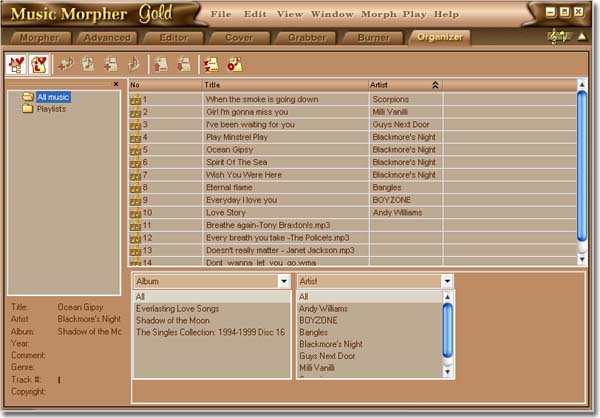Click the file icon of track 2
The image size is (600, 418).
pyautogui.click(x=135, y=113)
